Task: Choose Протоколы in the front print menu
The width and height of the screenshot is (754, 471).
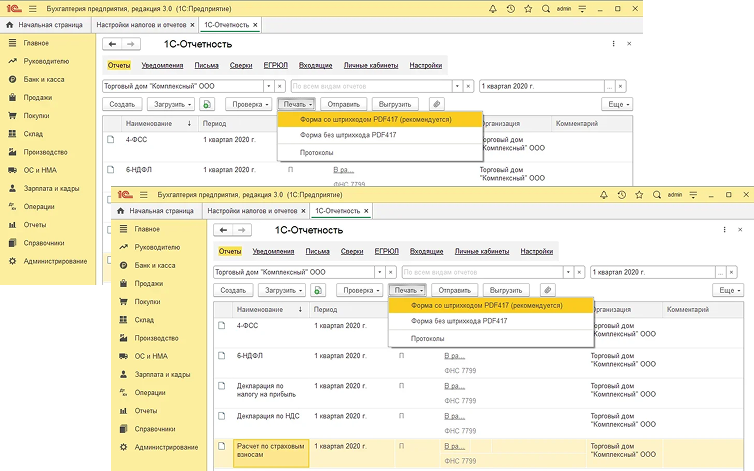Action: click(x=428, y=339)
